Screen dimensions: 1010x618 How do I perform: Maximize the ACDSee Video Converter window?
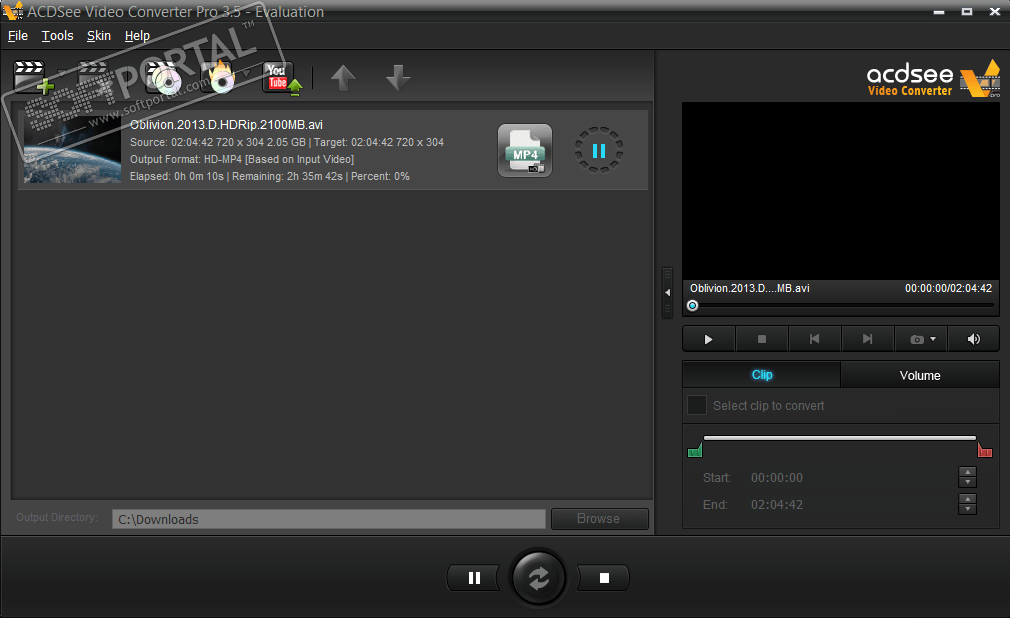pyautogui.click(x=967, y=12)
